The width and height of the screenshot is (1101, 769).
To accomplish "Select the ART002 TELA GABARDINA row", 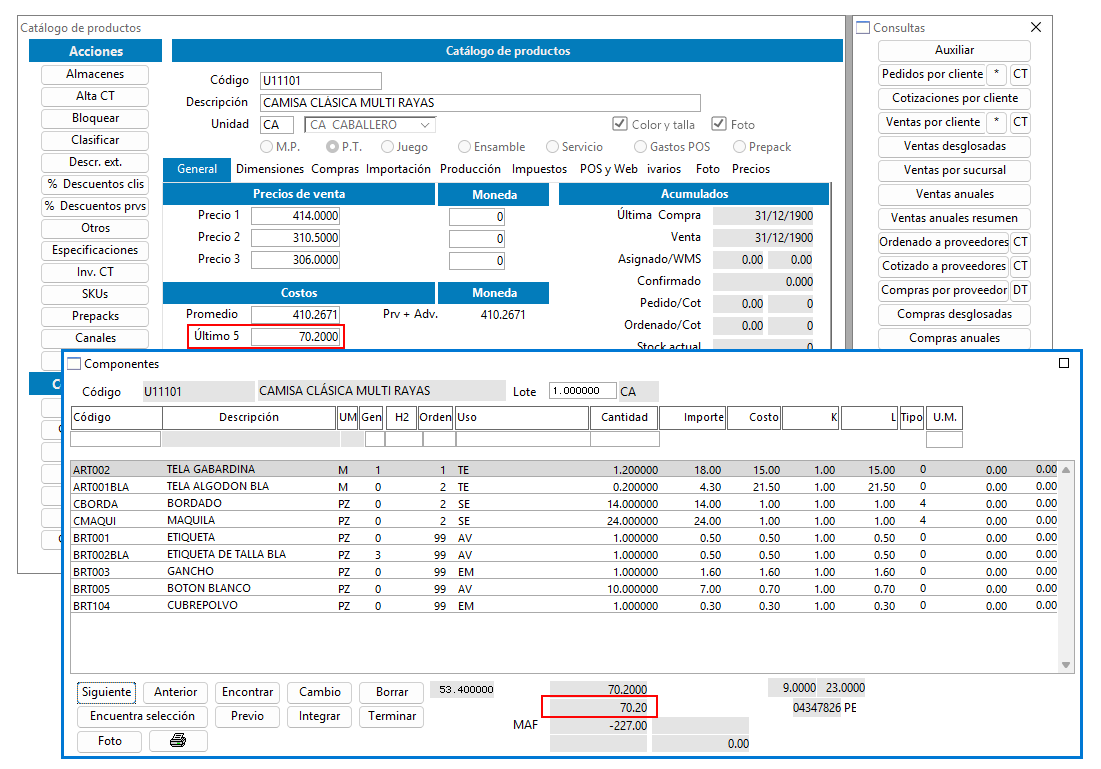I will (565, 469).
